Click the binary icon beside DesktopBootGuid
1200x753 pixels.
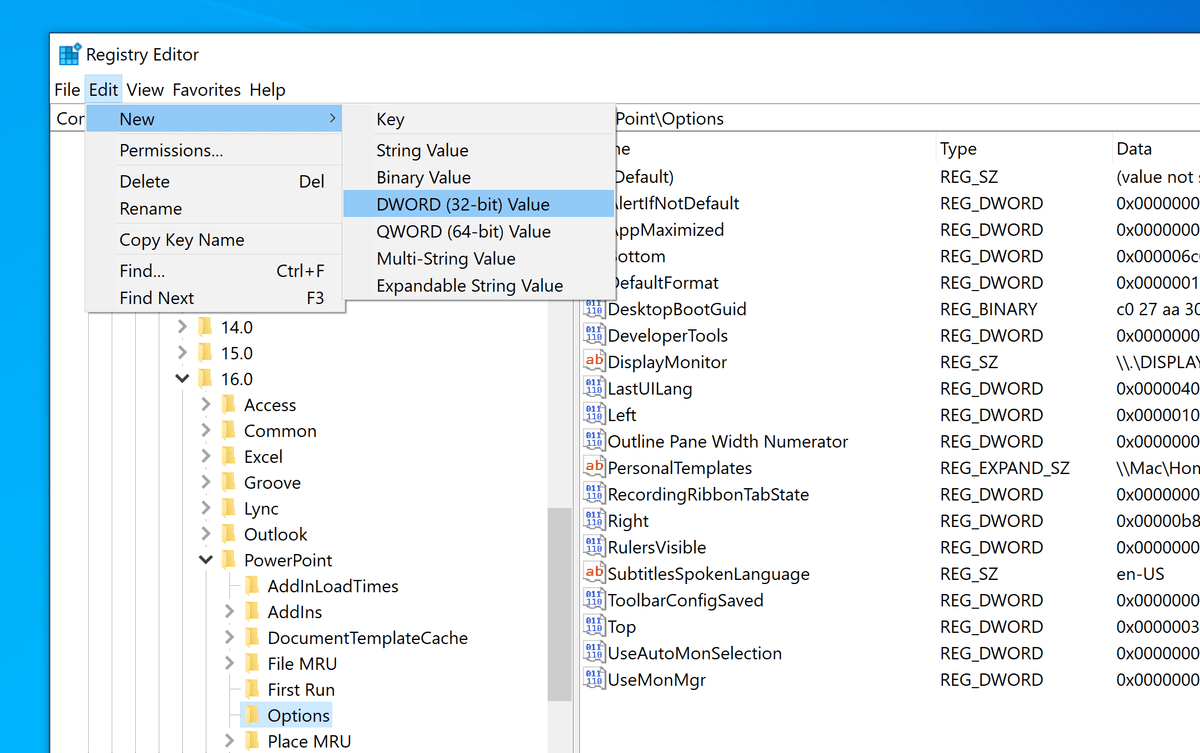tap(594, 309)
